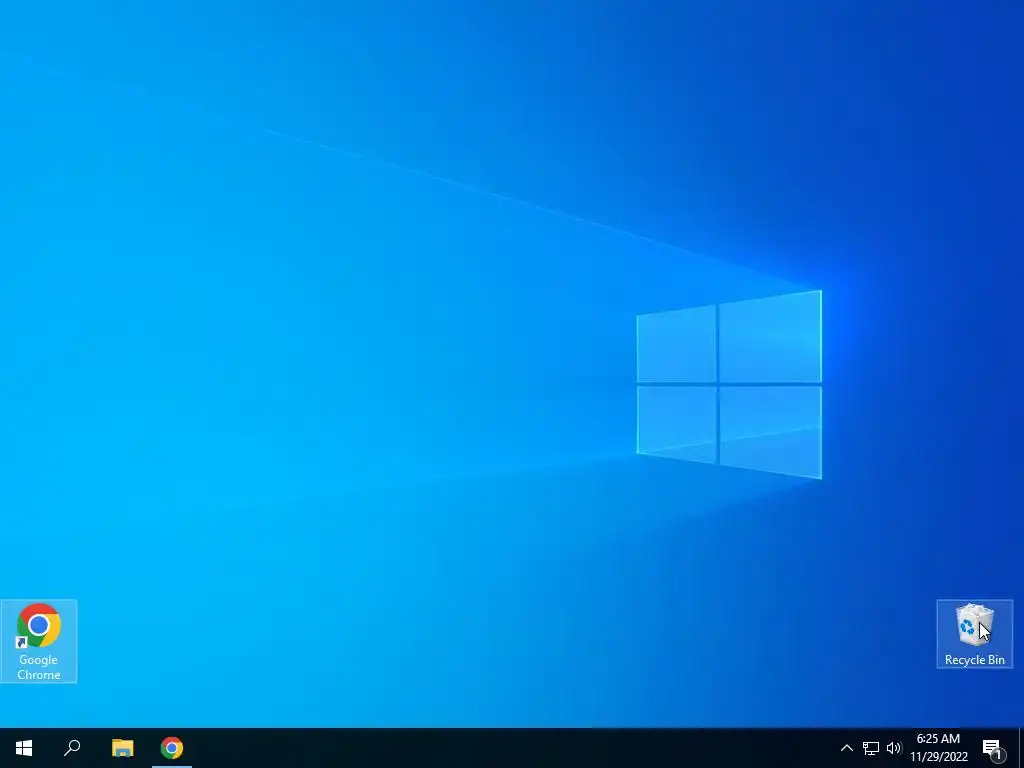The width and height of the screenshot is (1024, 768).
Task: Open File Explorer from the taskbar
Action: point(122,748)
